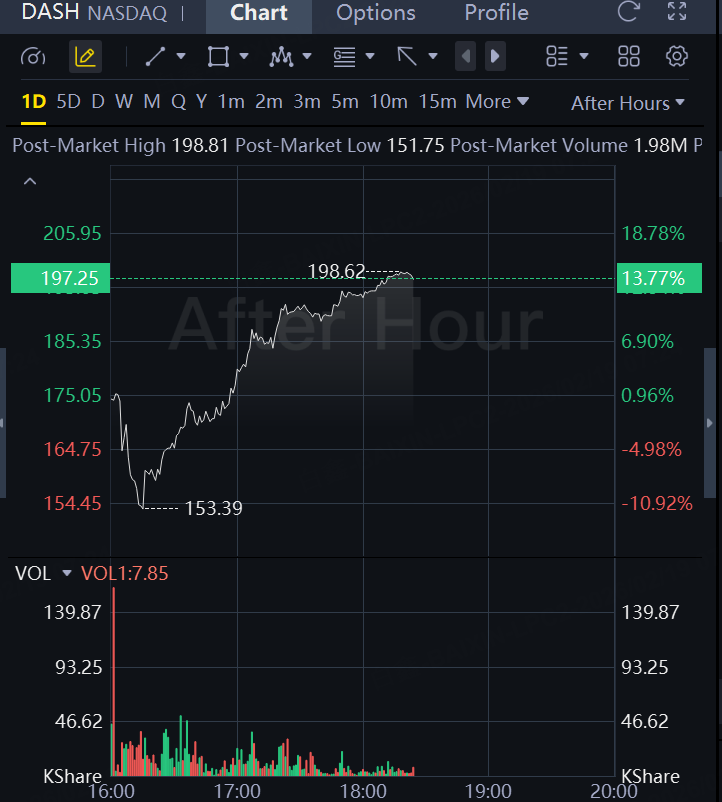Click the 198.62 high point label
Image resolution: width=722 pixels, height=802 pixels.
[336, 271]
